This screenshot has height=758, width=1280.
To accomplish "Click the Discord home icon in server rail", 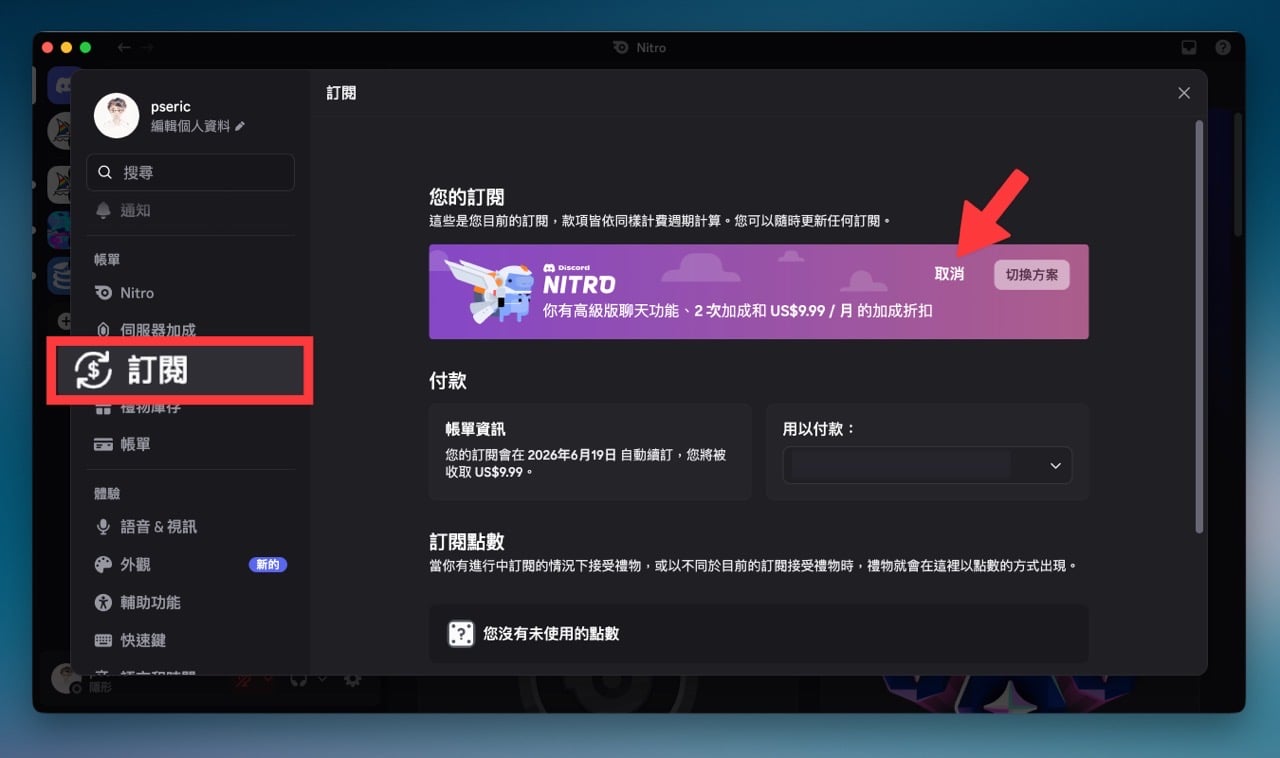I will [60, 86].
